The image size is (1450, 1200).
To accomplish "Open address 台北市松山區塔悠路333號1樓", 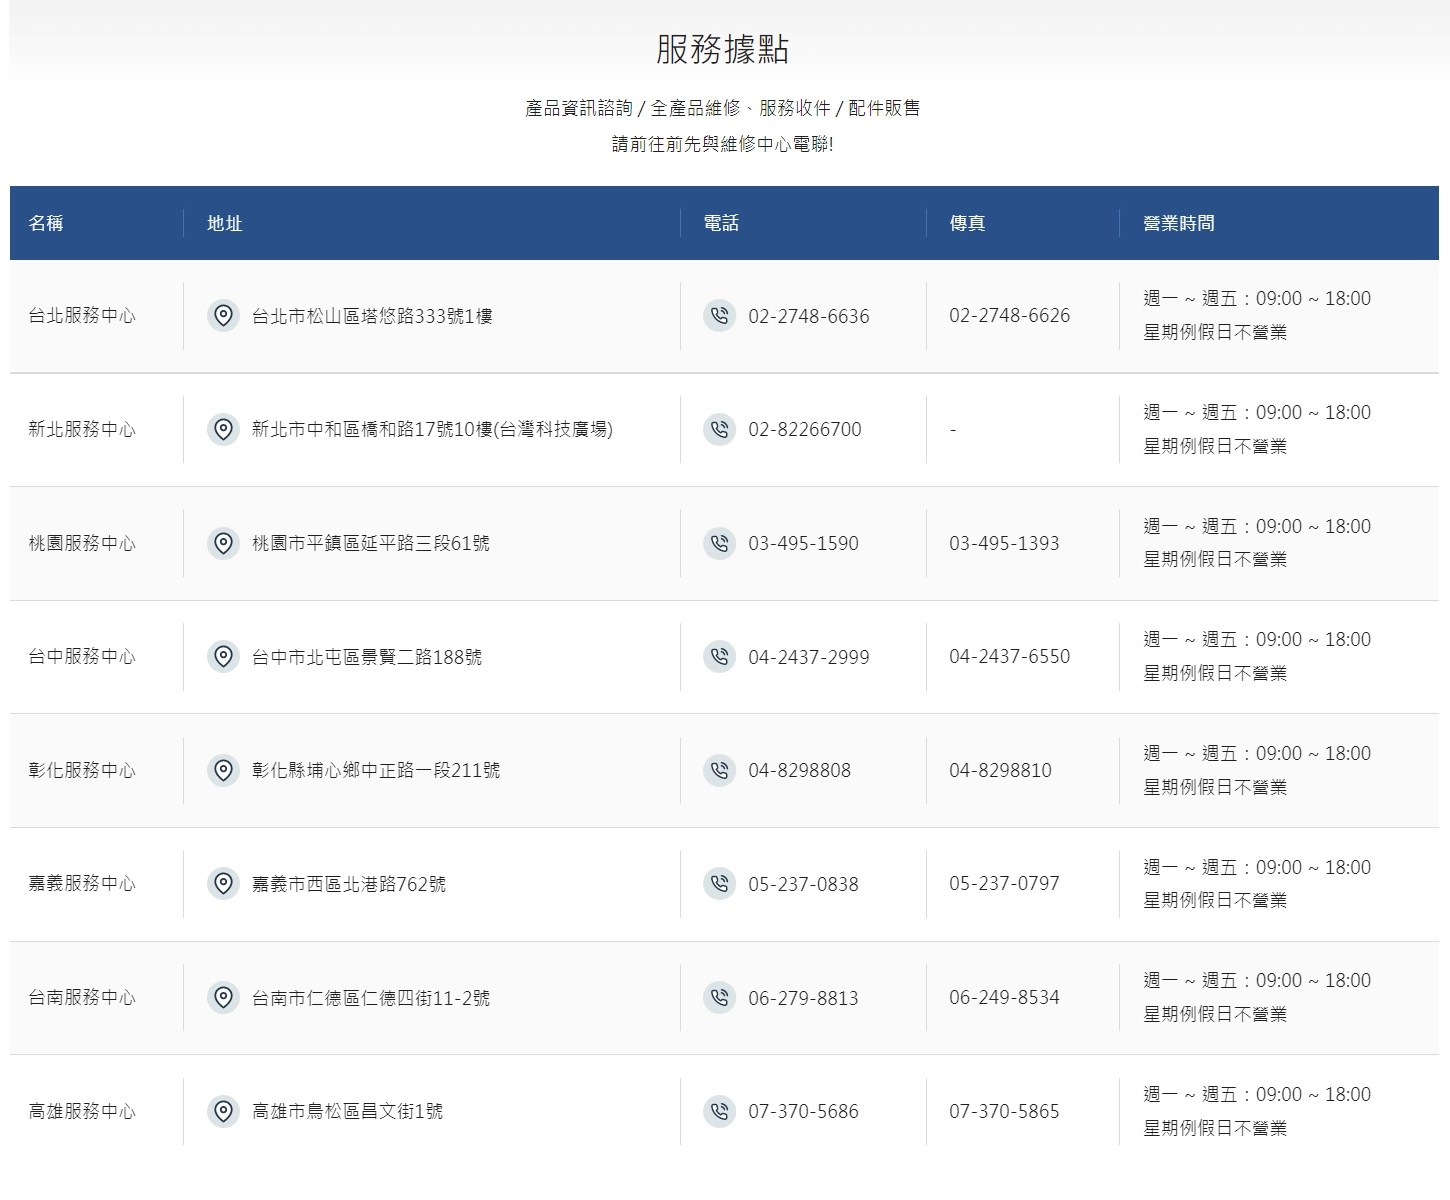I will pyautogui.click(x=372, y=316).
